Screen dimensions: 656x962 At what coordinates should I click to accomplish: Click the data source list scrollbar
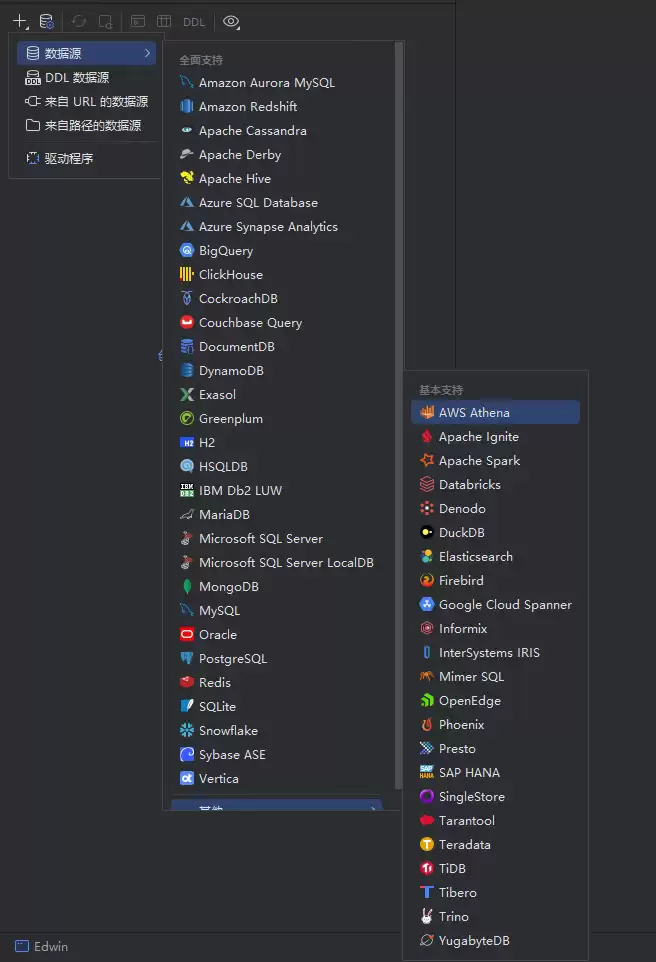(x=399, y=400)
